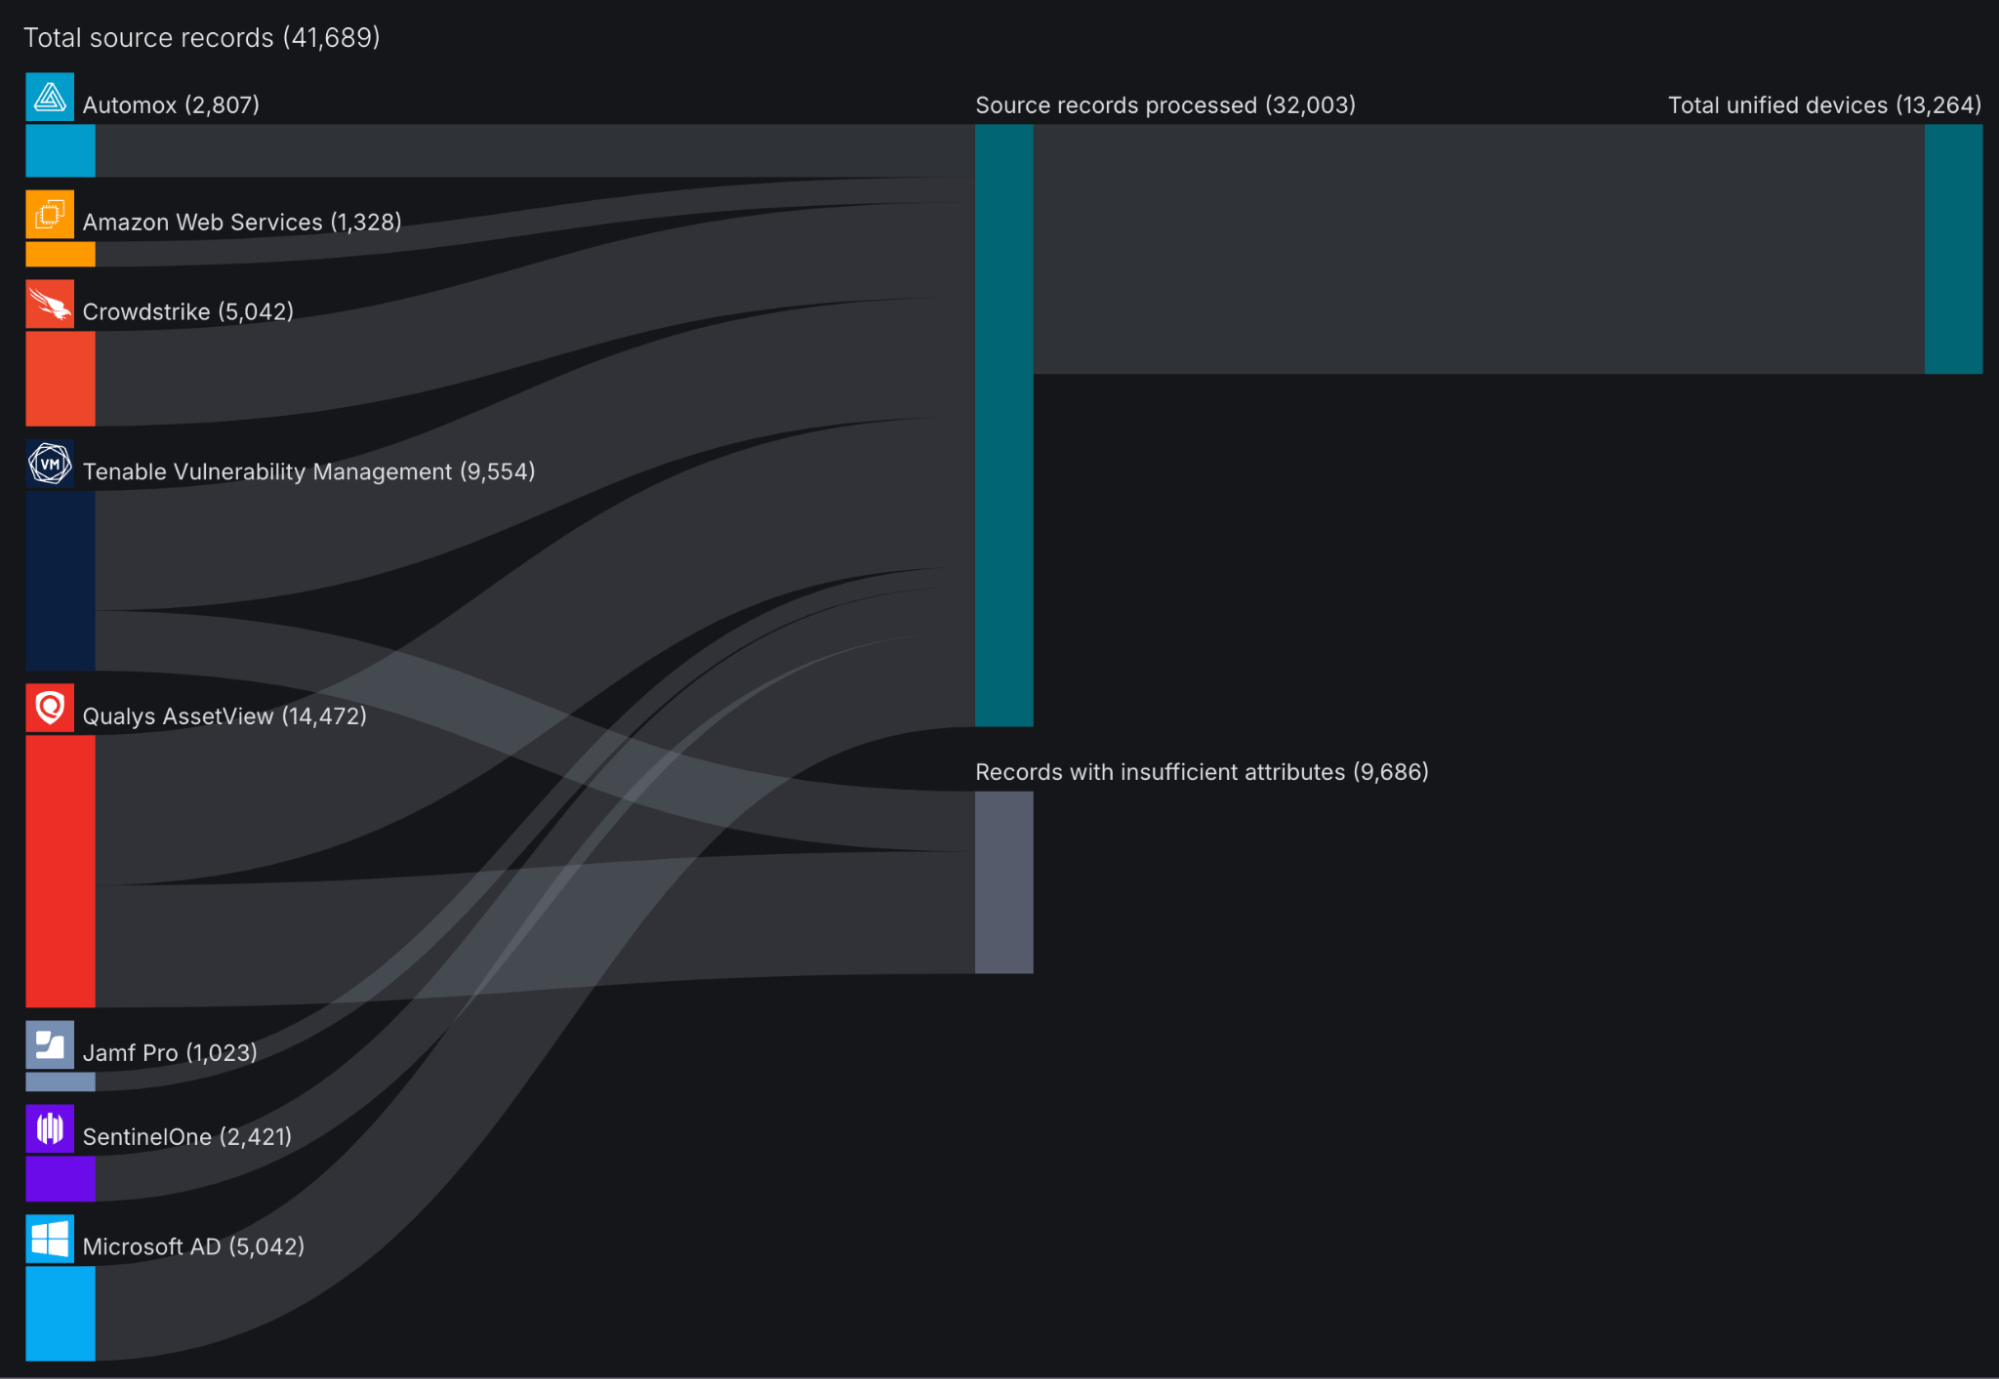Image resolution: width=1999 pixels, height=1380 pixels.
Task: Click the Tenable Vulnerability Management VM icon
Action: click(x=49, y=463)
